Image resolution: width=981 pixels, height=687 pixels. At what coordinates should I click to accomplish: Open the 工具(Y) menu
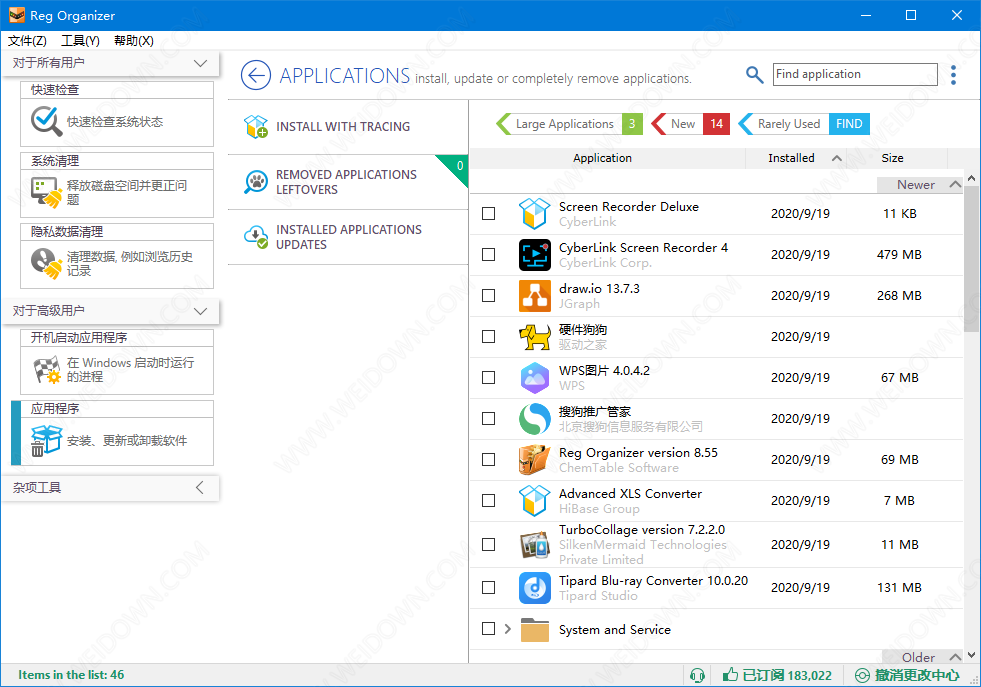[x=80, y=41]
